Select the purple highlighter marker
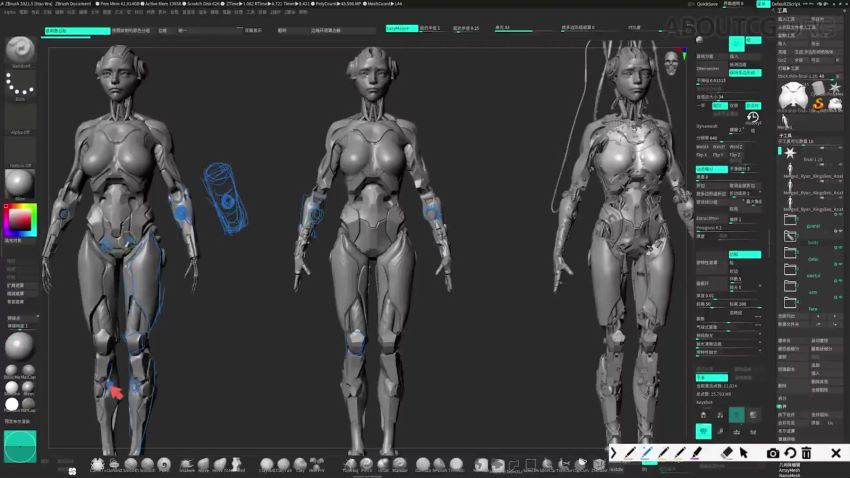 tap(697, 453)
